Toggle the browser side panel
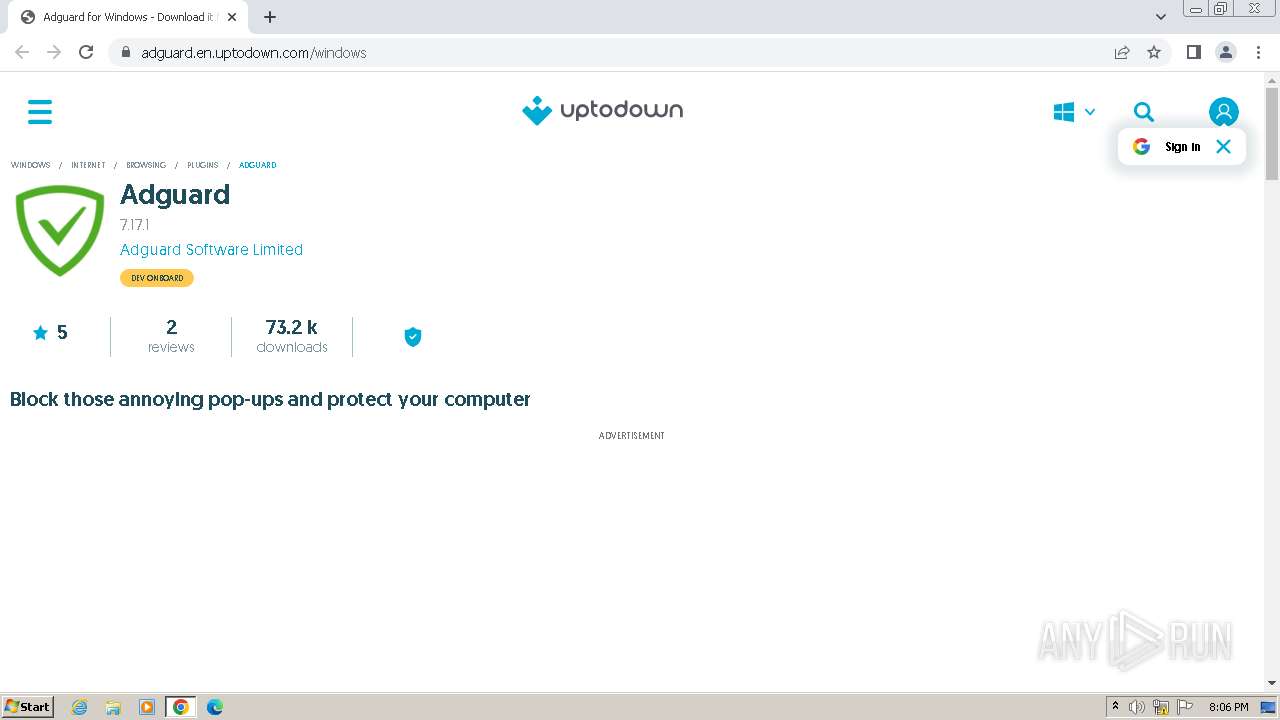This screenshot has height=720, width=1280. 1193,52
